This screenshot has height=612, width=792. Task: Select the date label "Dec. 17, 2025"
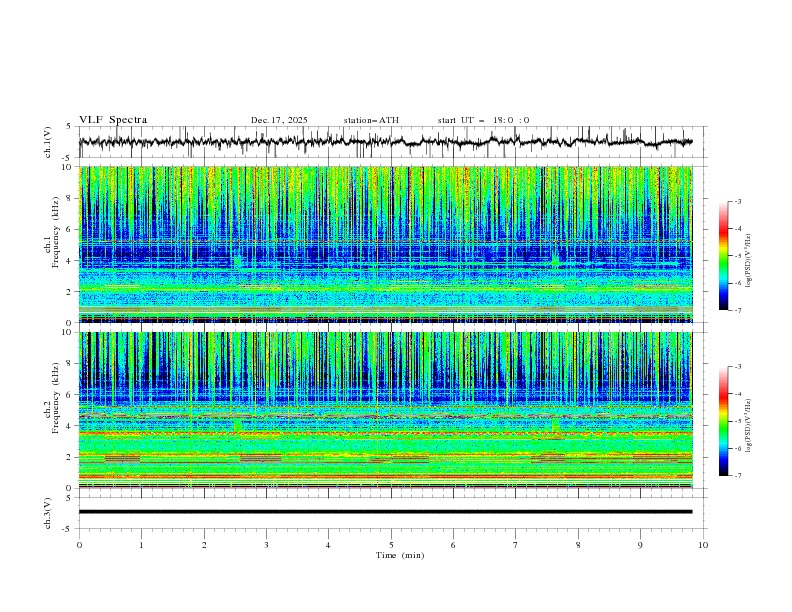(279, 120)
